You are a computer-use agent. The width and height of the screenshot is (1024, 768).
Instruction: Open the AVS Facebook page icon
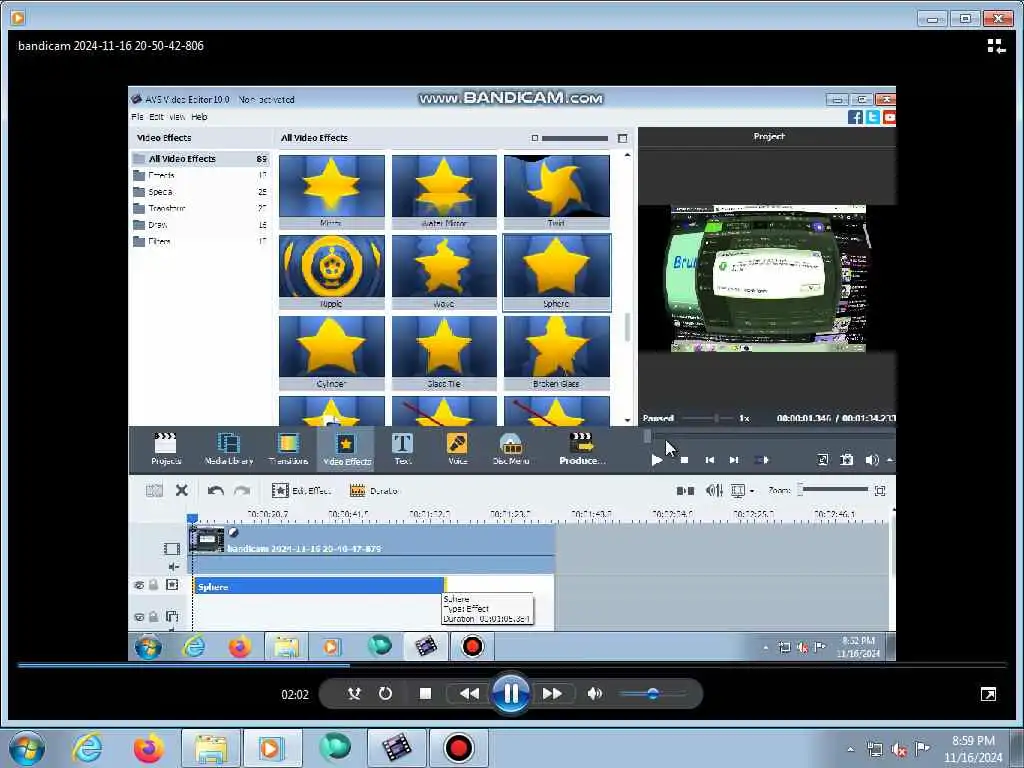point(855,117)
